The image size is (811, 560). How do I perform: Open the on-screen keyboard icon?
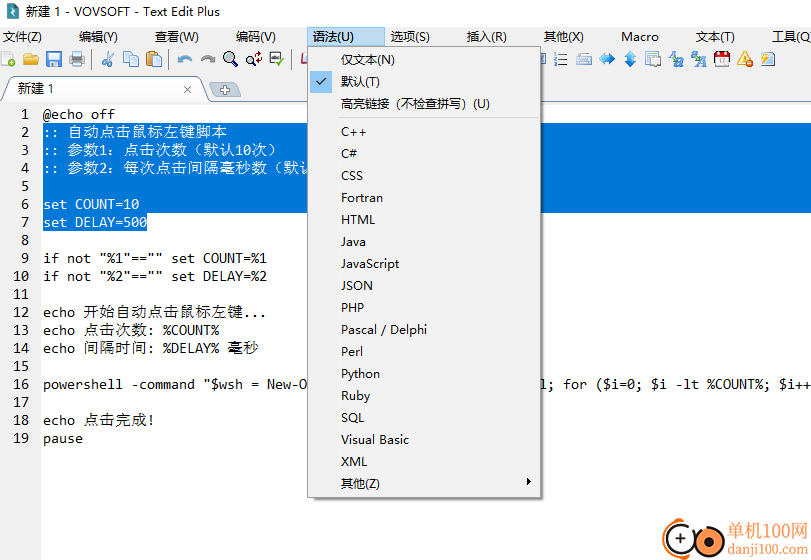coord(584,59)
